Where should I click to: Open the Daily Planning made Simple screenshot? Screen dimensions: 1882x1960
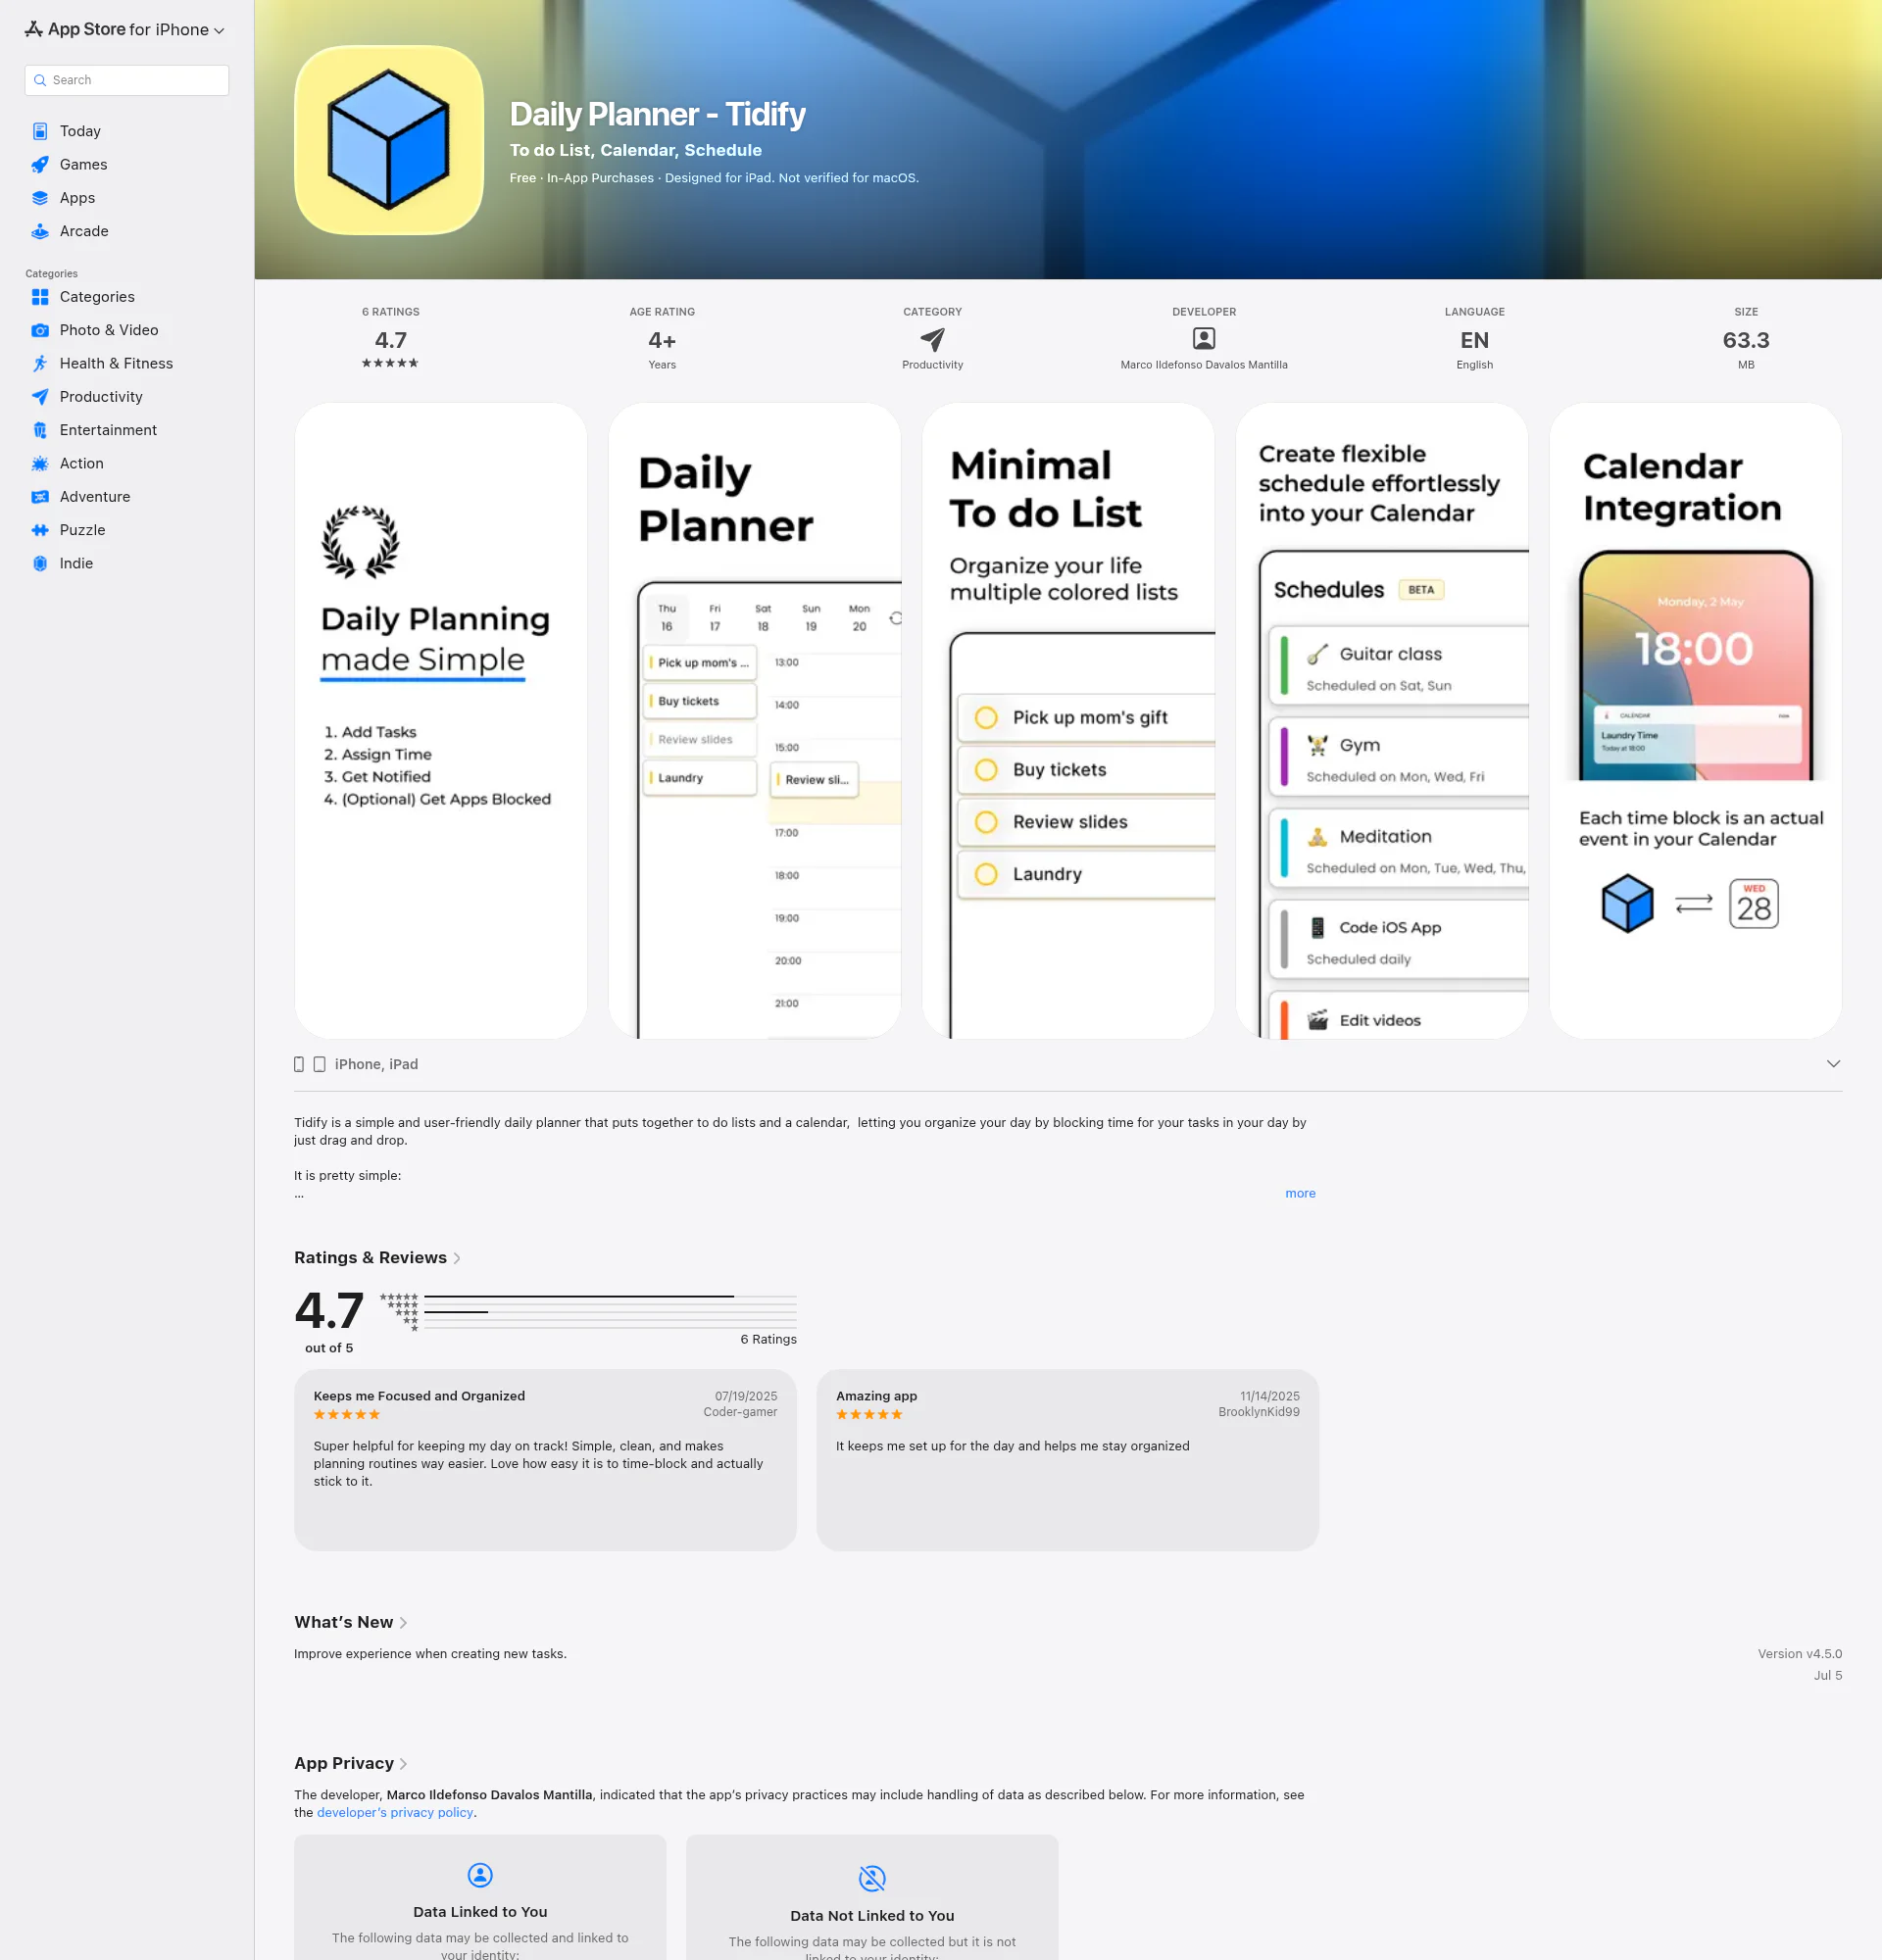pyautogui.click(x=441, y=720)
